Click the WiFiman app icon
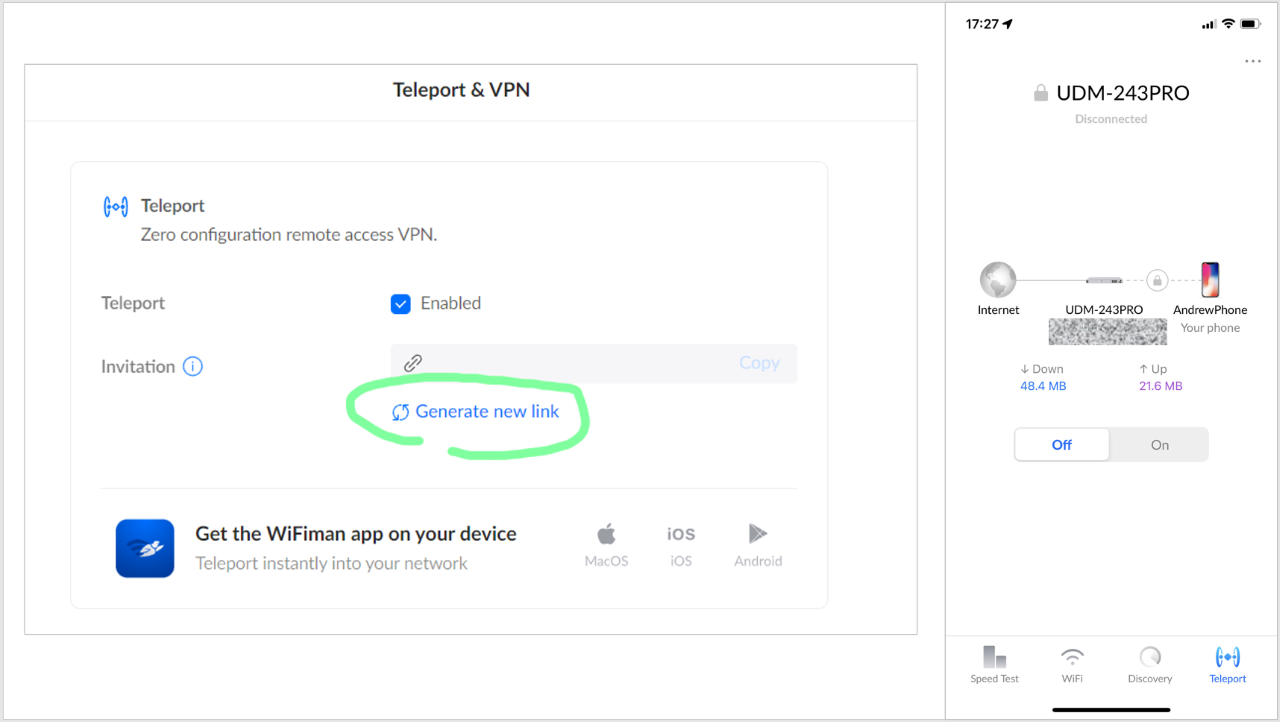This screenshot has height=722, width=1280. click(145, 548)
